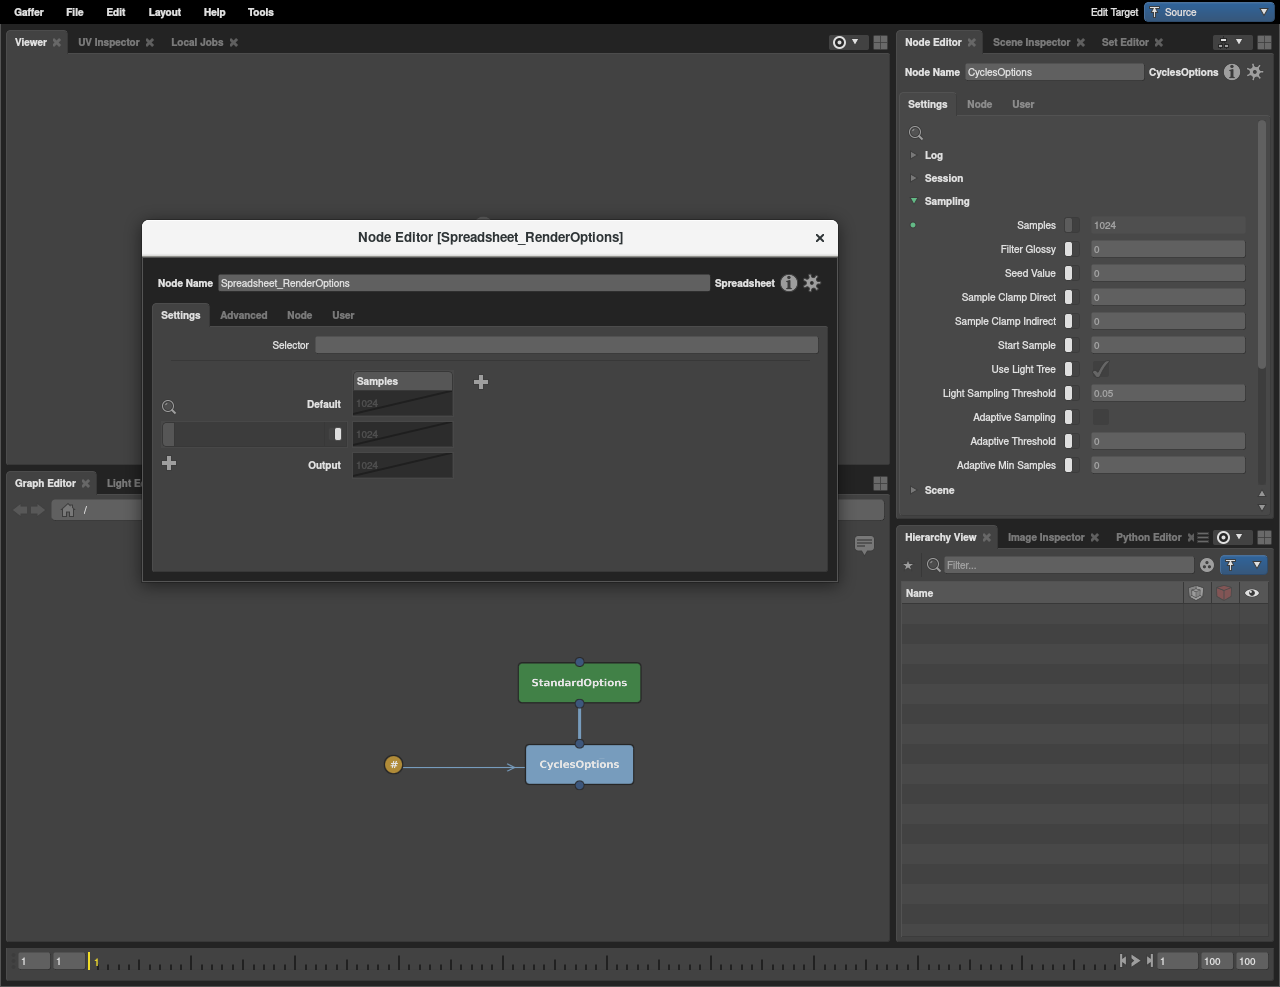The width and height of the screenshot is (1280, 987).
Task: Open CyclesOptions node info icon
Action: click(x=1232, y=72)
